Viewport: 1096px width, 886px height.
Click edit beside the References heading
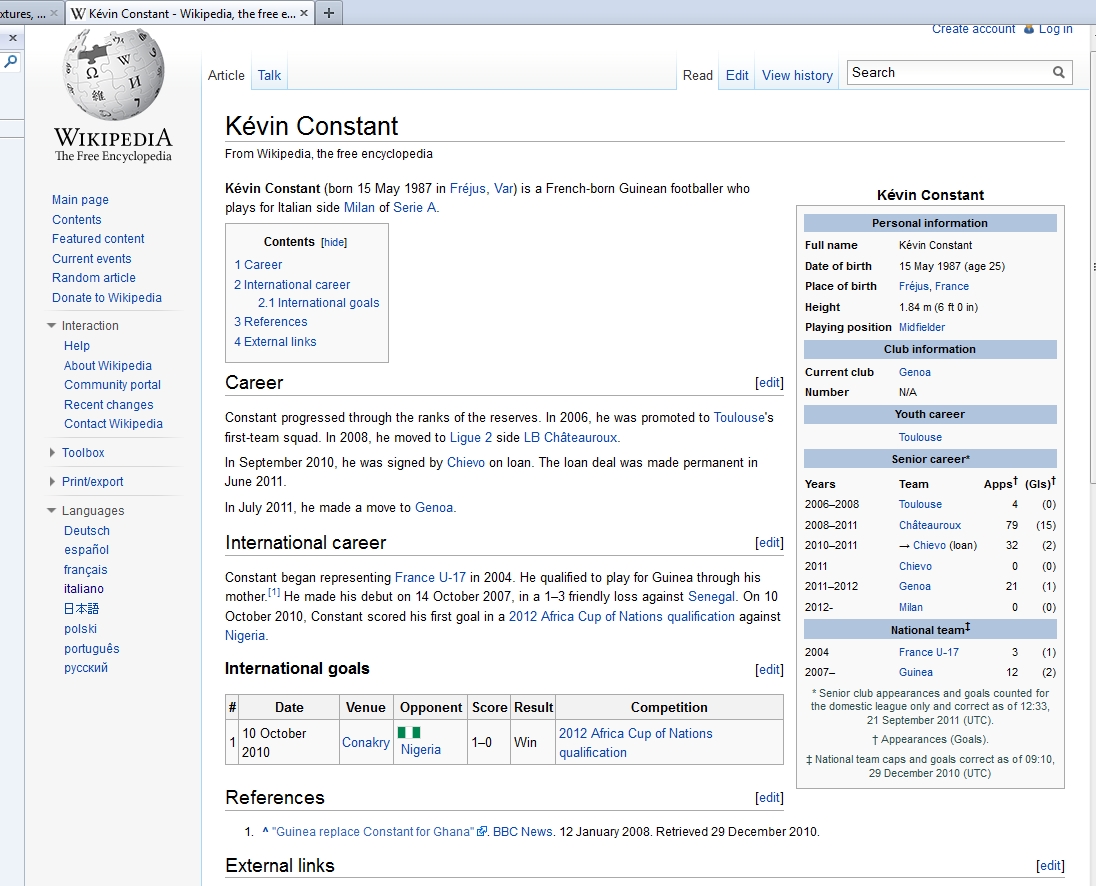770,798
